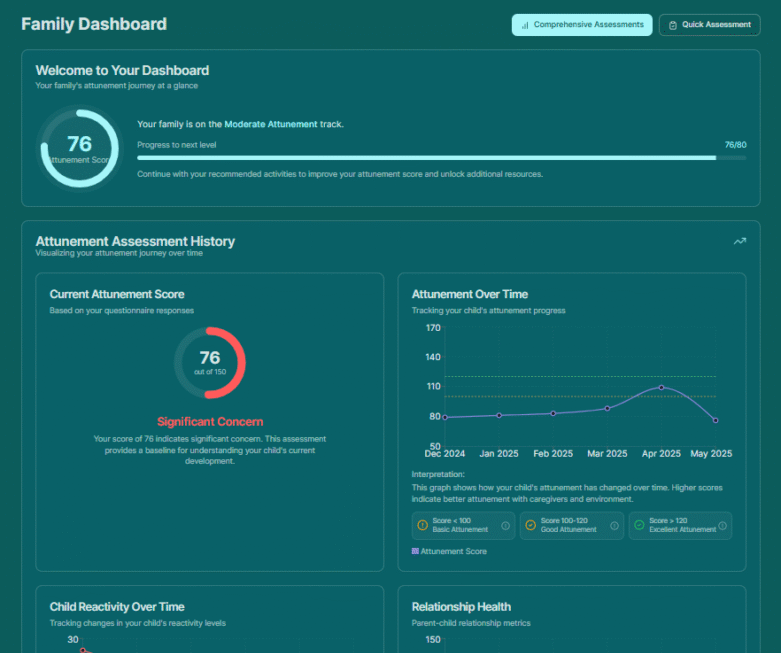Viewport: 781px width, 653px height.
Task: Click the Interpretation: label
Action: click(438, 474)
